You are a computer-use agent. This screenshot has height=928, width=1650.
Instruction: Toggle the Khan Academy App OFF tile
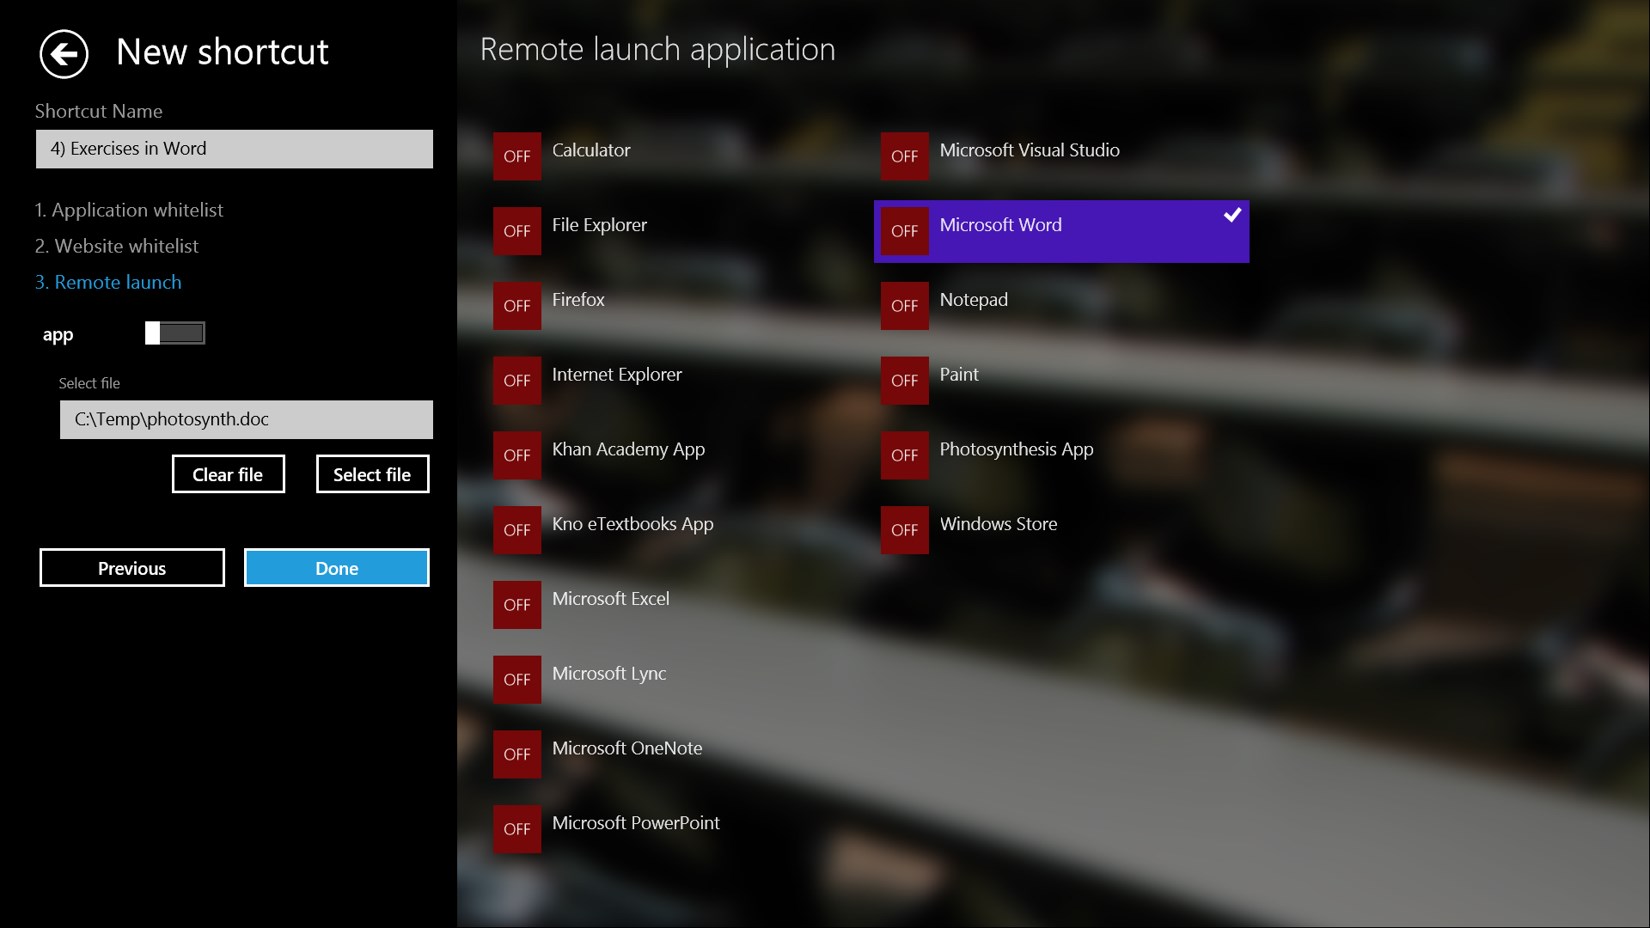pos(516,455)
